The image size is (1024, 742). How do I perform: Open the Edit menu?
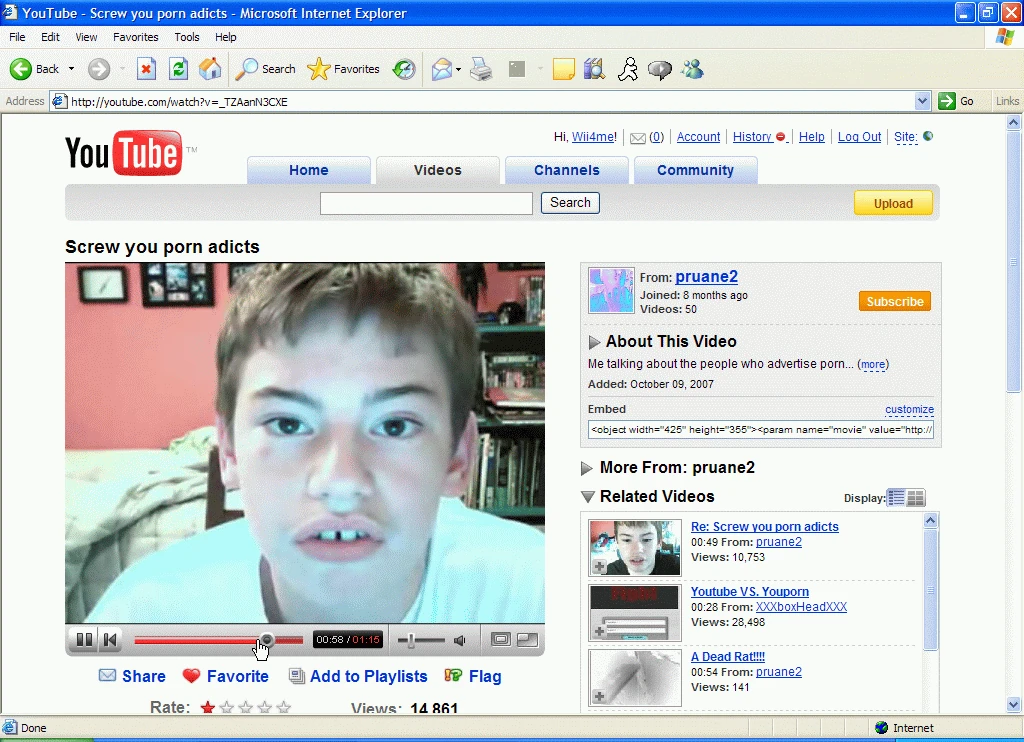tap(50, 37)
